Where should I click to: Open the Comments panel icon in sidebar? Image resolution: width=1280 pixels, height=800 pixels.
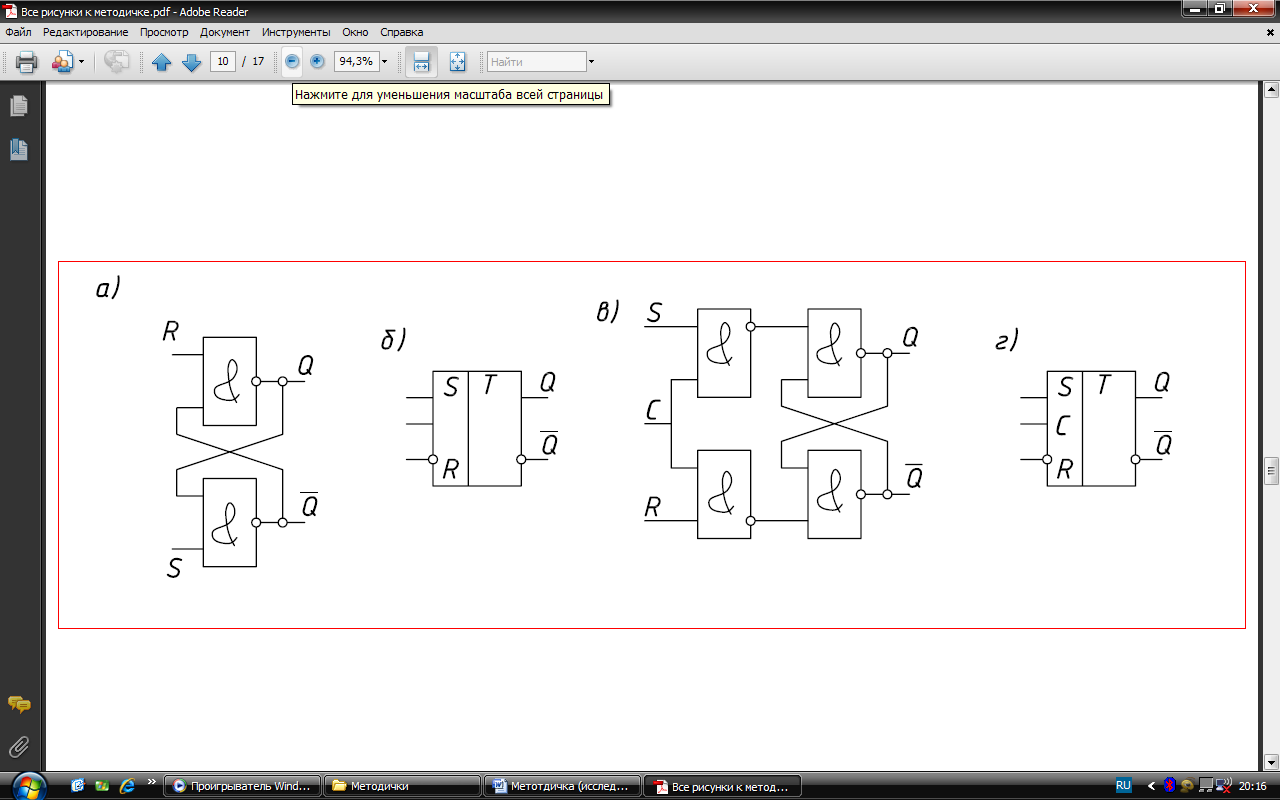click(18, 704)
